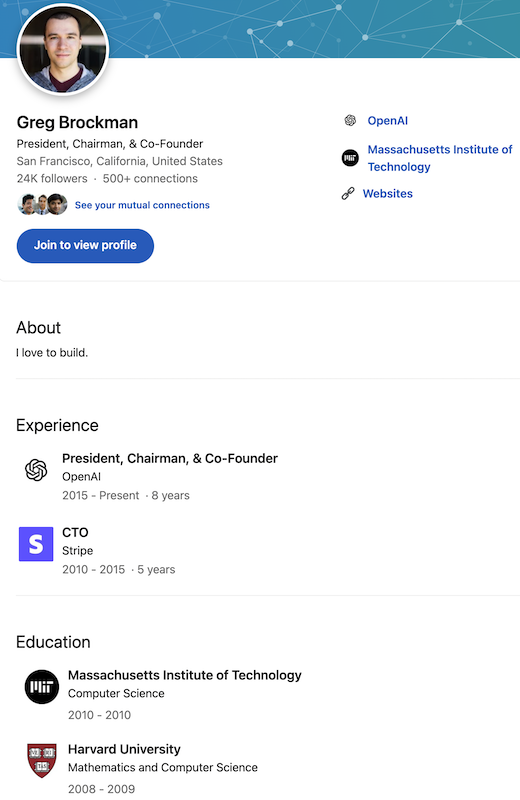
Task: Open the Websites link
Action: tap(387, 194)
